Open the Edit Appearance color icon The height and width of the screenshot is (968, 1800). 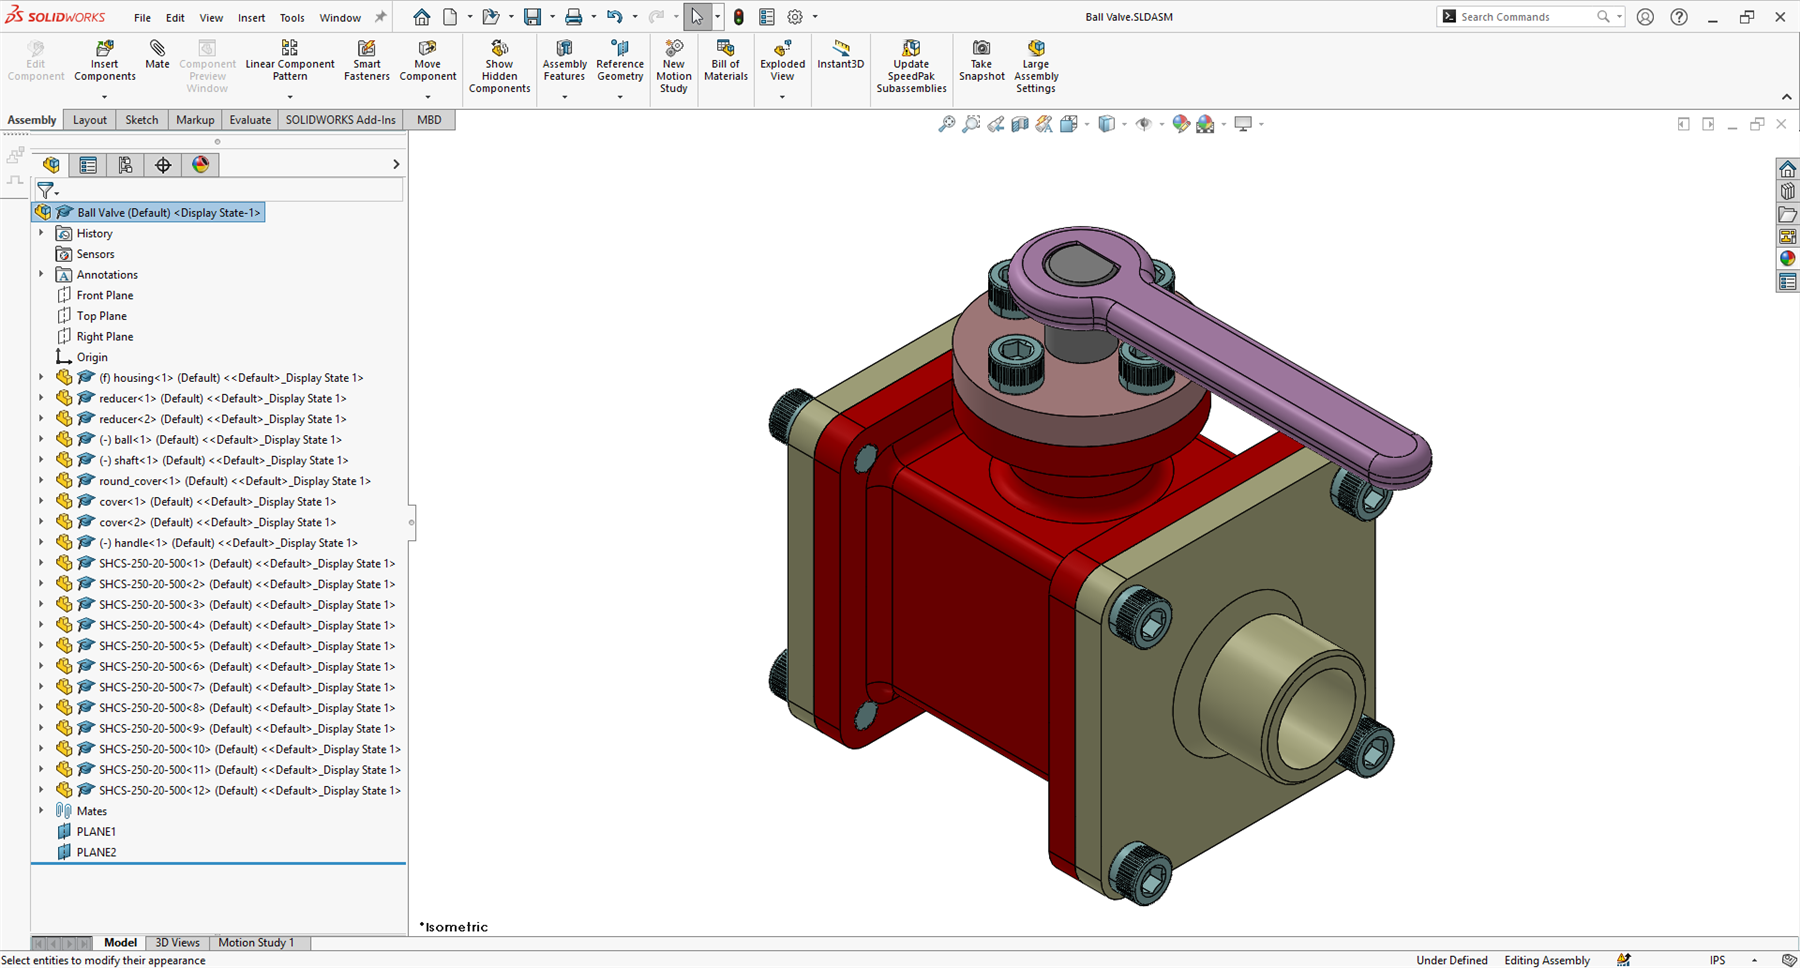coord(1181,124)
